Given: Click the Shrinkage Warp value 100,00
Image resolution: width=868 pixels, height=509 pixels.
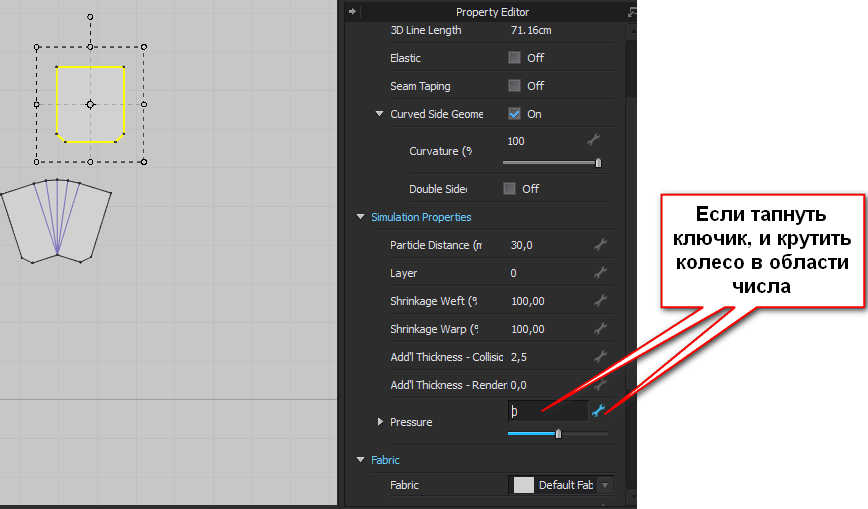Looking at the screenshot, I should point(528,329).
